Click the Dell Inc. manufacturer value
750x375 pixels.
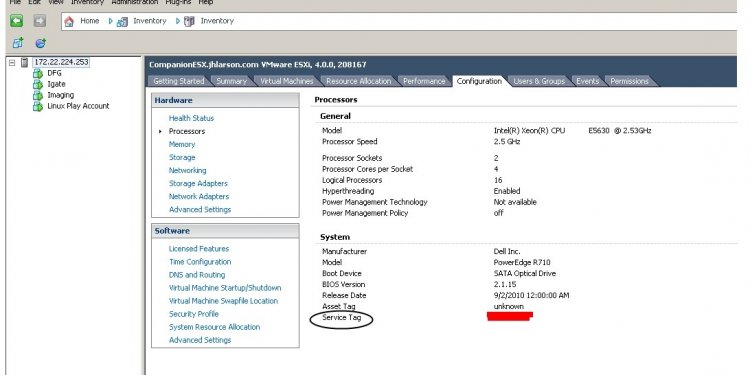507,252
